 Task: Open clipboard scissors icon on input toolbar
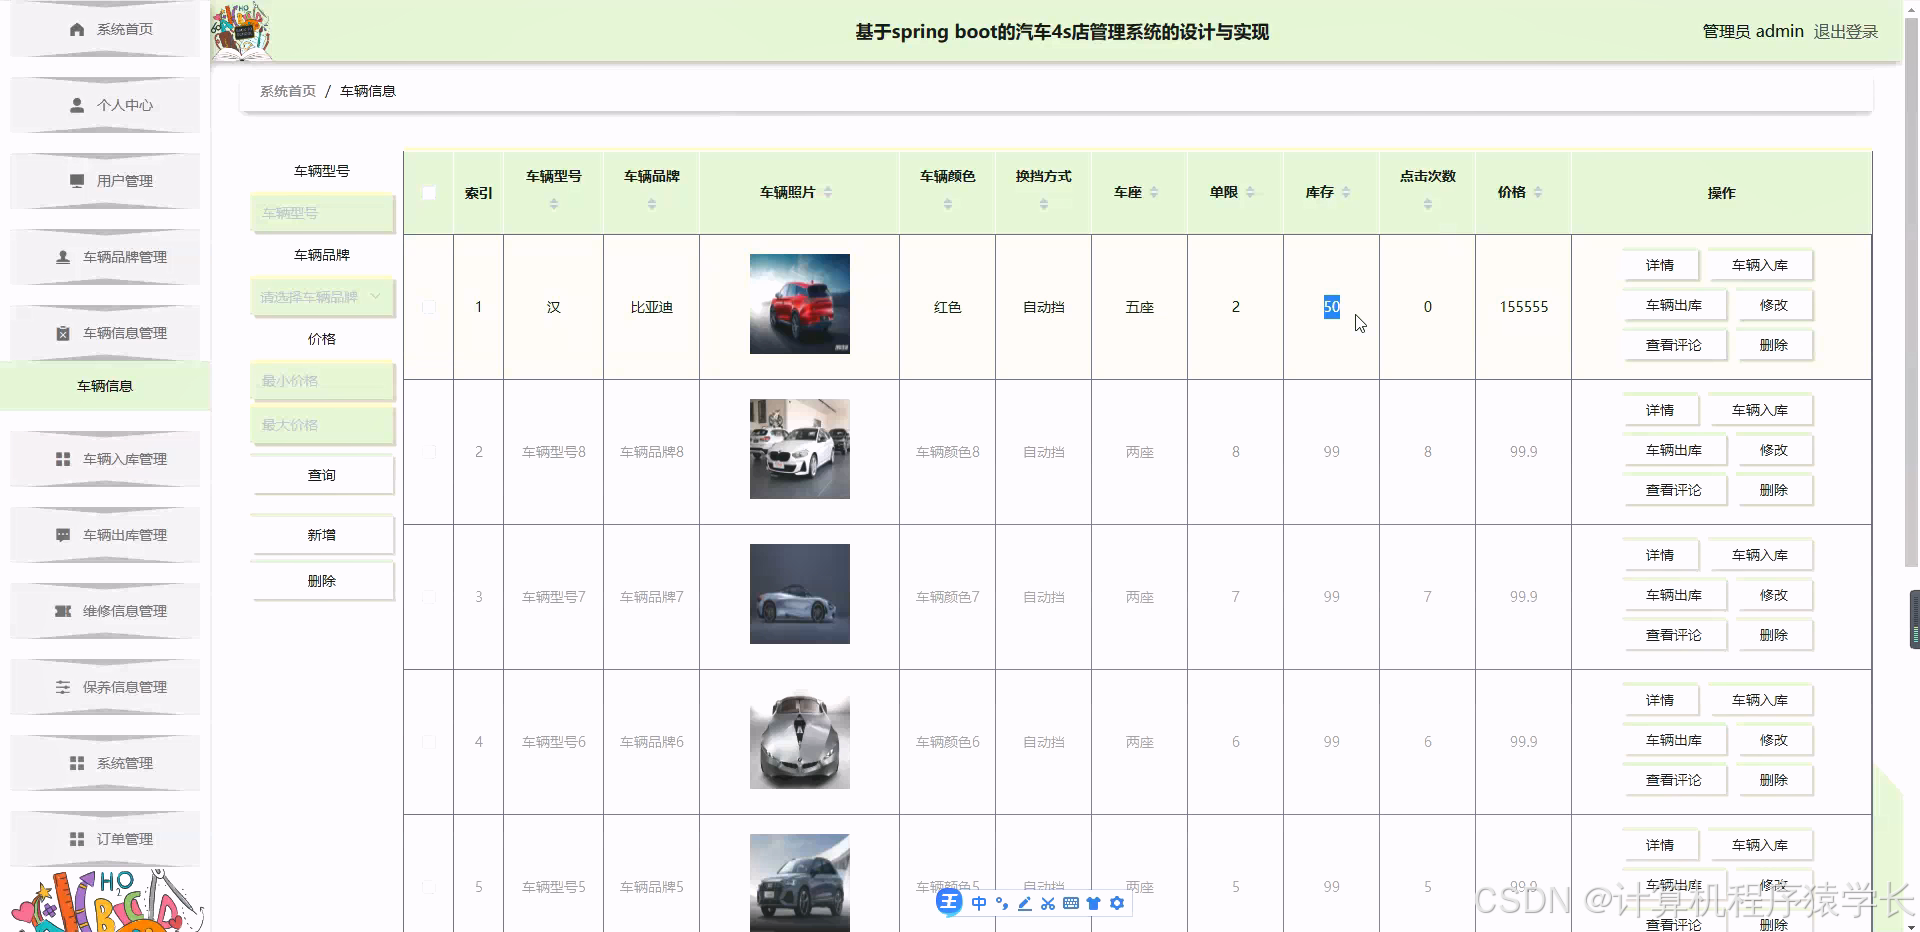coord(1048,902)
